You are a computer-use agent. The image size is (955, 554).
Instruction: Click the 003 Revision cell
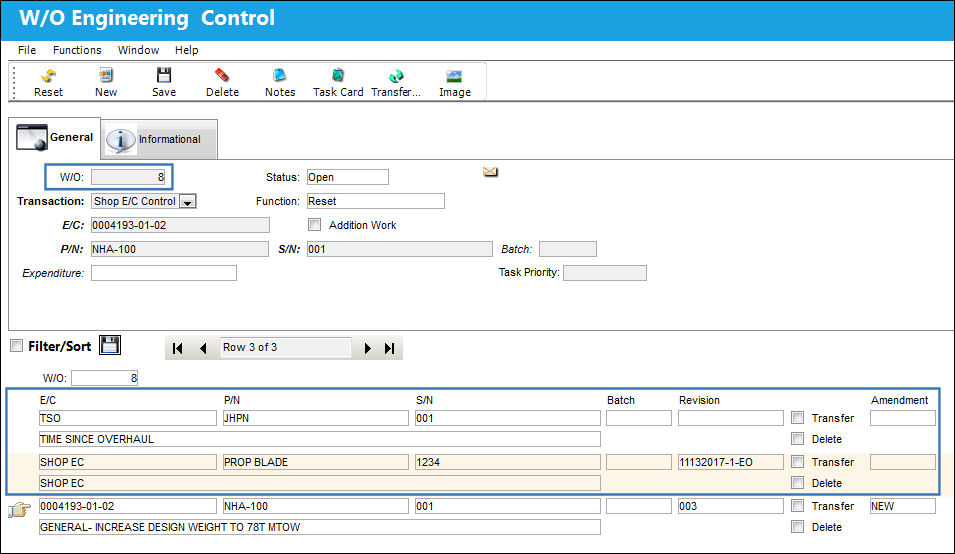731,506
